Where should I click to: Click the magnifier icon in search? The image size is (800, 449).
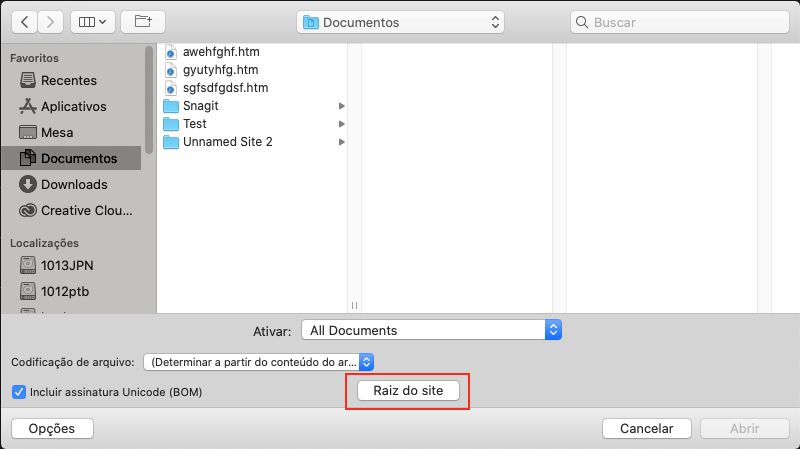pyautogui.click(x=582, y=22)
